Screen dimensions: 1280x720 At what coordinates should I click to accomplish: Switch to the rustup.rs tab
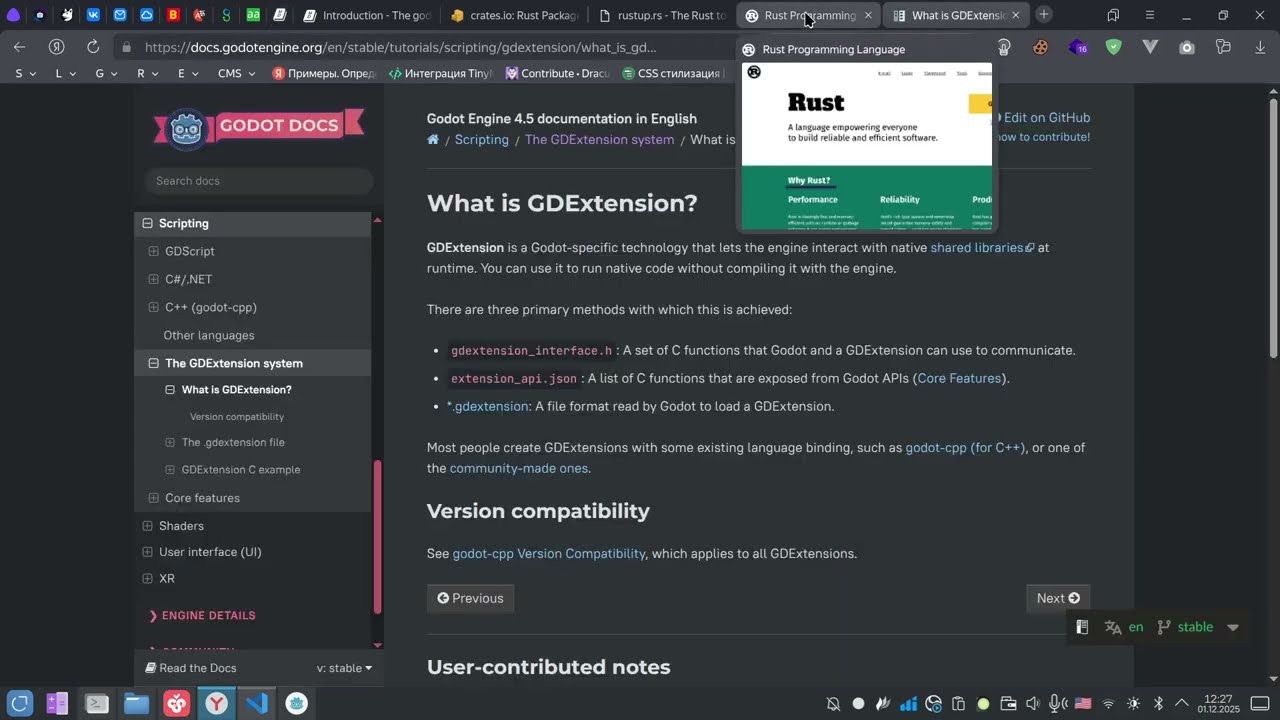coord(662,15)
